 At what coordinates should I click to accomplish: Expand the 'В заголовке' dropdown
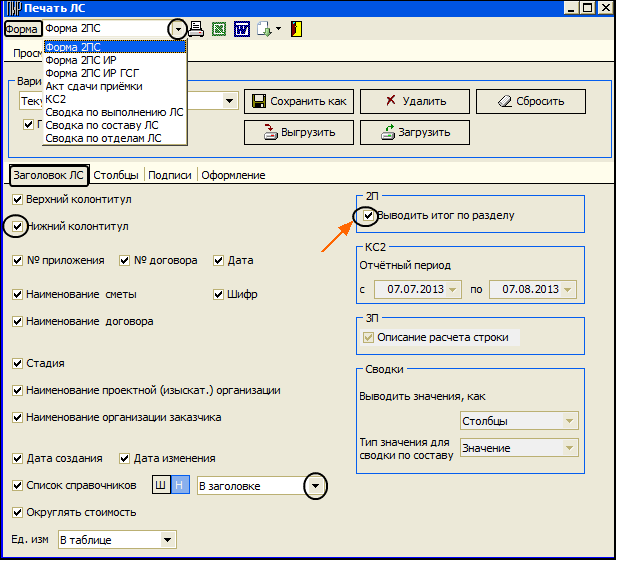pyautogui.click(x=316, y=485)
